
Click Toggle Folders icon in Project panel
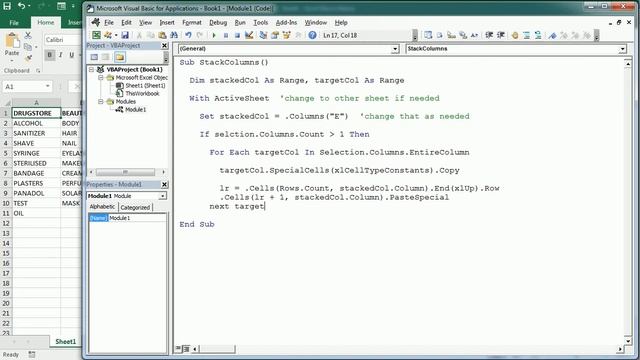[120, 57]
